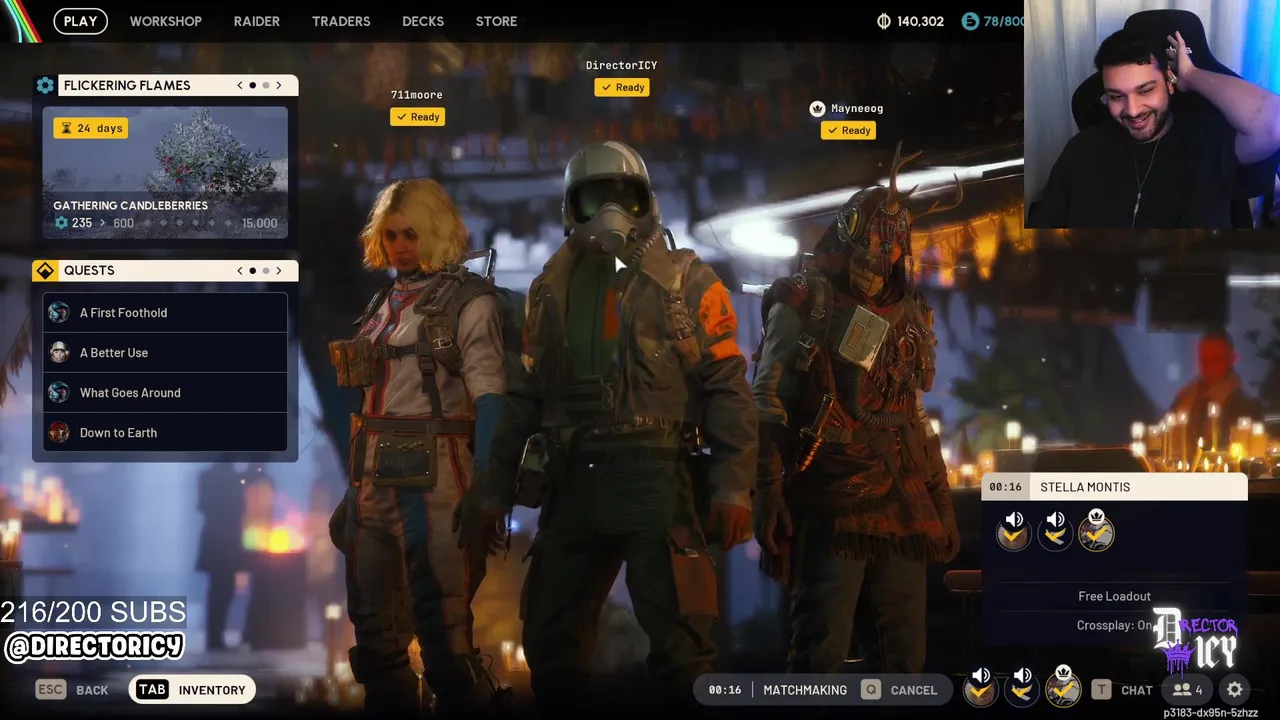Screen dimensions: 1280x720
Task: Click the candleberry flower icon next to 235
Action: click(x=61, y=223)
